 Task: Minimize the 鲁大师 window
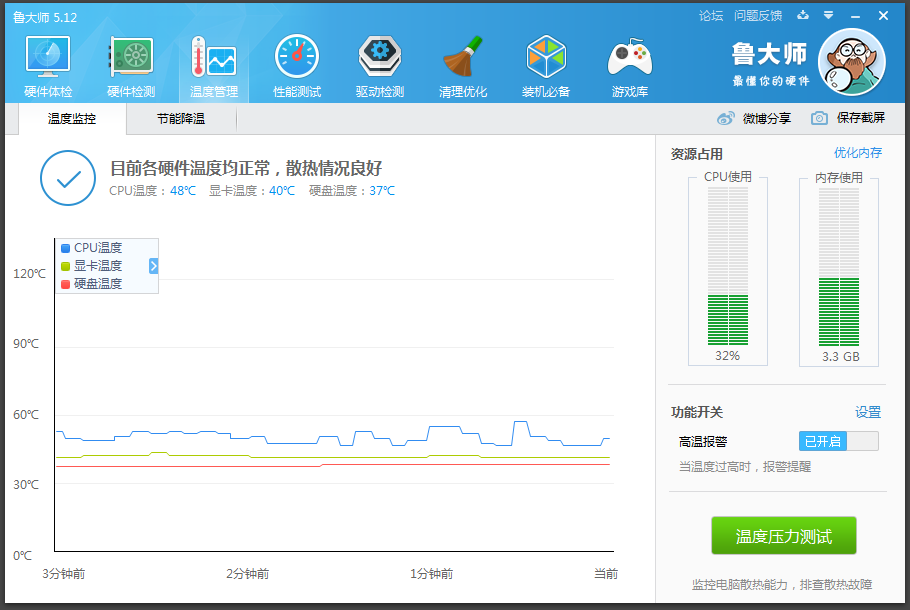pyautogui.click(x=855, y=16)
